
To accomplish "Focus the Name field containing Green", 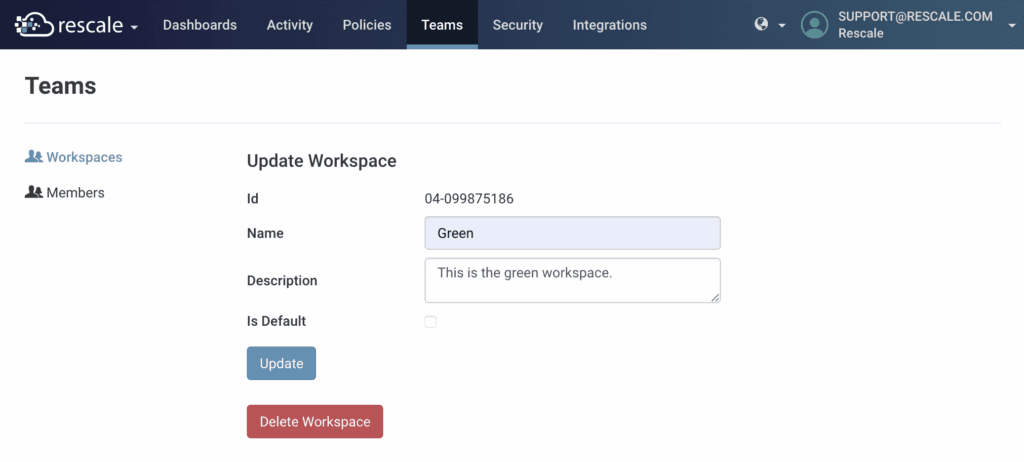I will (572, 233).
